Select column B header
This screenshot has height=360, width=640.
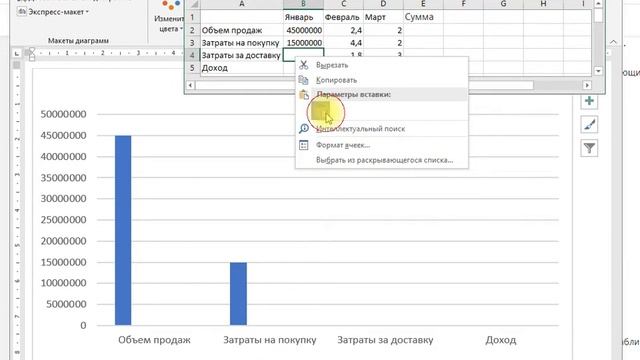tap(303, 4)
